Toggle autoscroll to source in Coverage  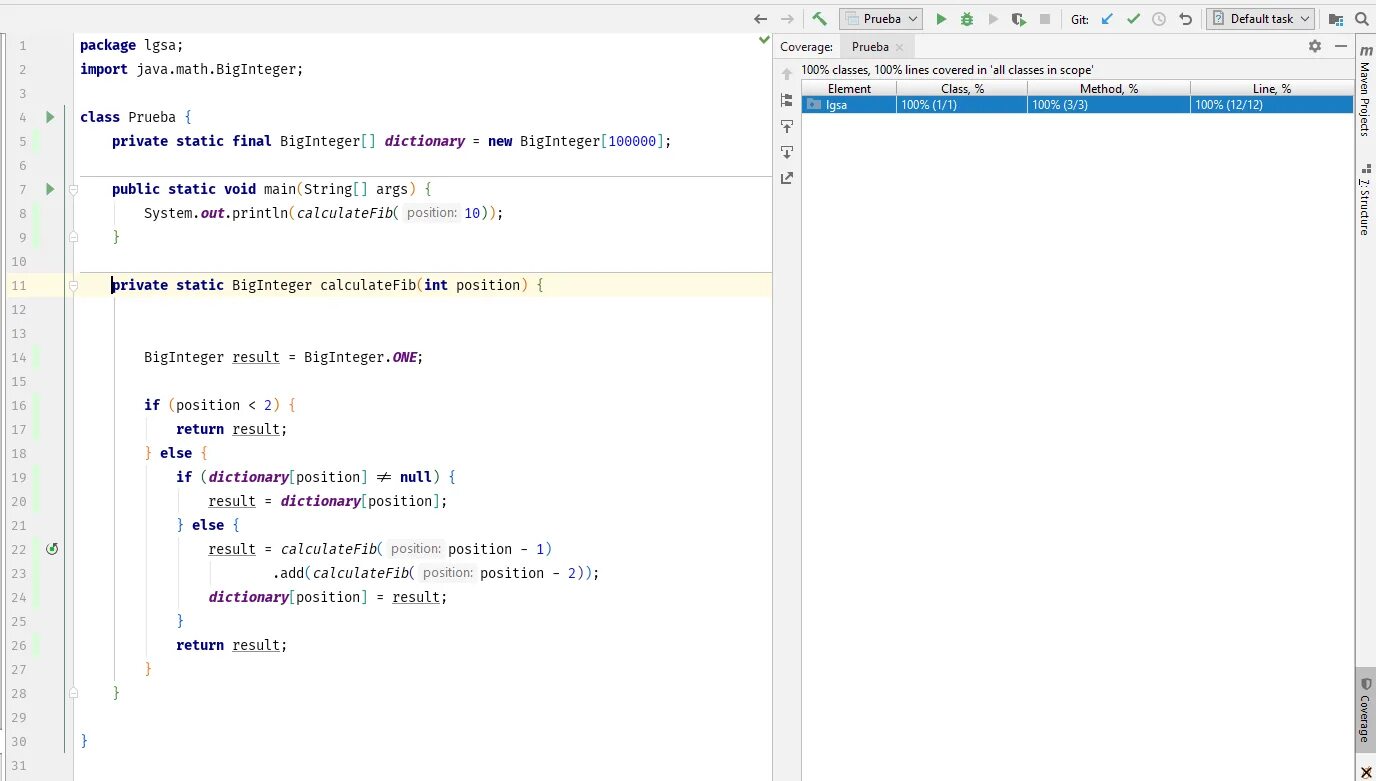787,126
